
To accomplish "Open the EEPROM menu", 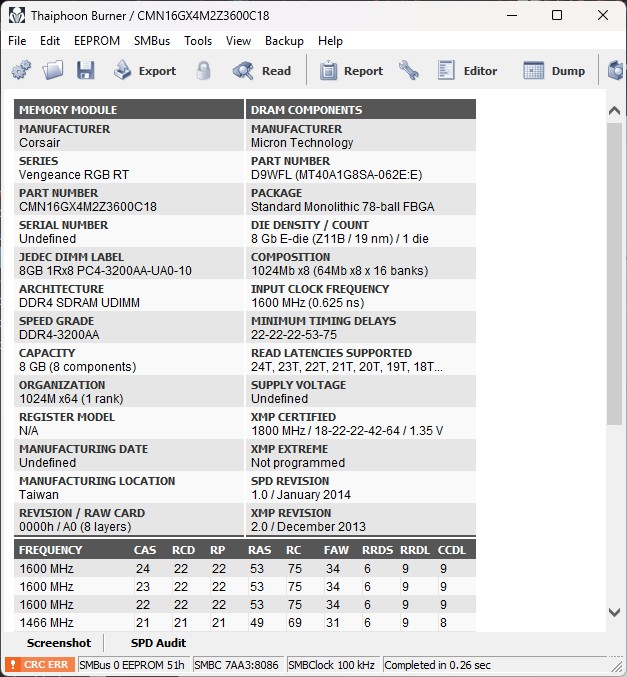I will coord(97,41).
